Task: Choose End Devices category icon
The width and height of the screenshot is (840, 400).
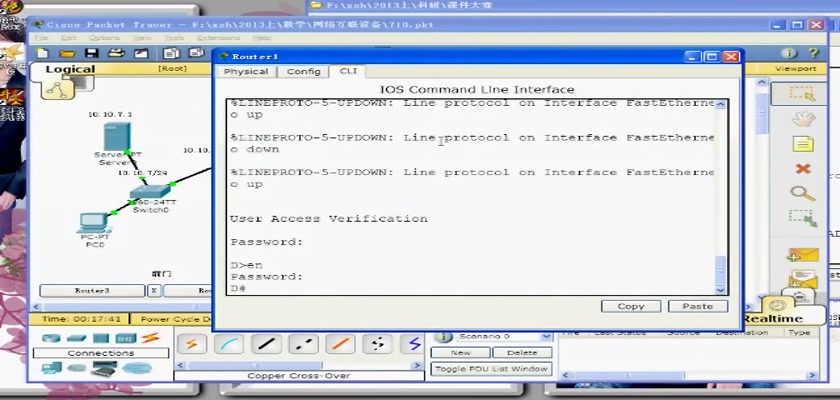Action: (x=51, y=368)
